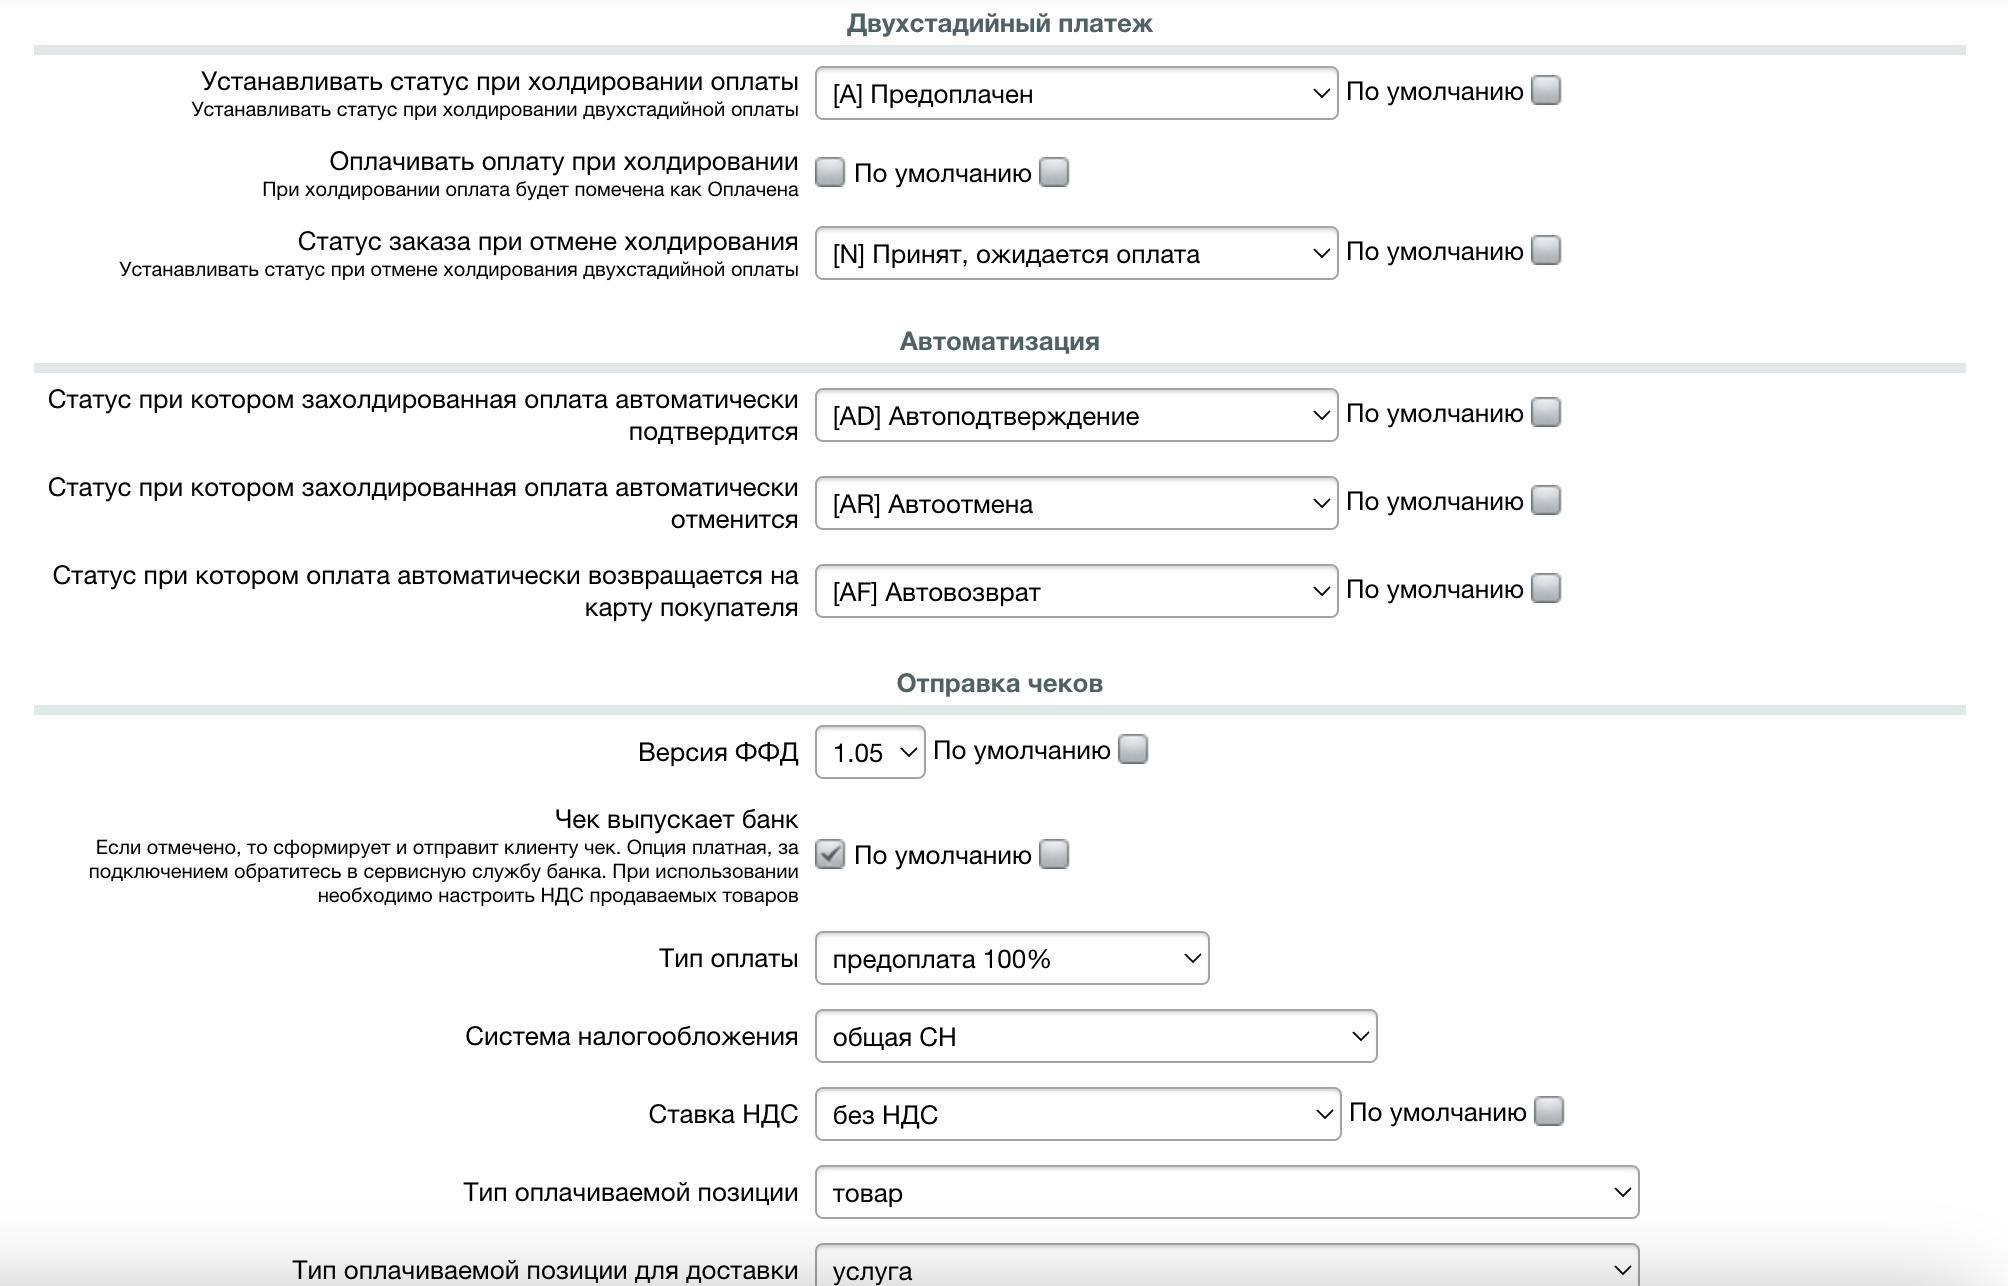Check default box beside the Автоподтверждение dropdown
This screenshot has height=1286, width=2008.
pos(1546,413)
